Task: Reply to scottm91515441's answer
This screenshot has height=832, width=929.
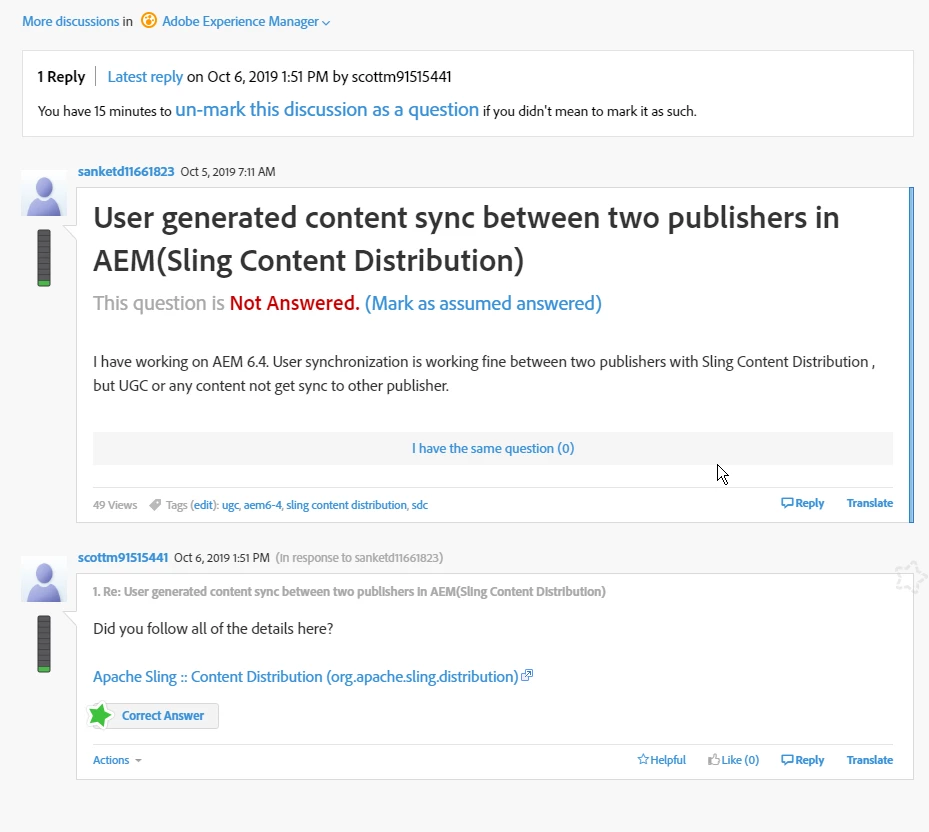Action: click(803, 760)
